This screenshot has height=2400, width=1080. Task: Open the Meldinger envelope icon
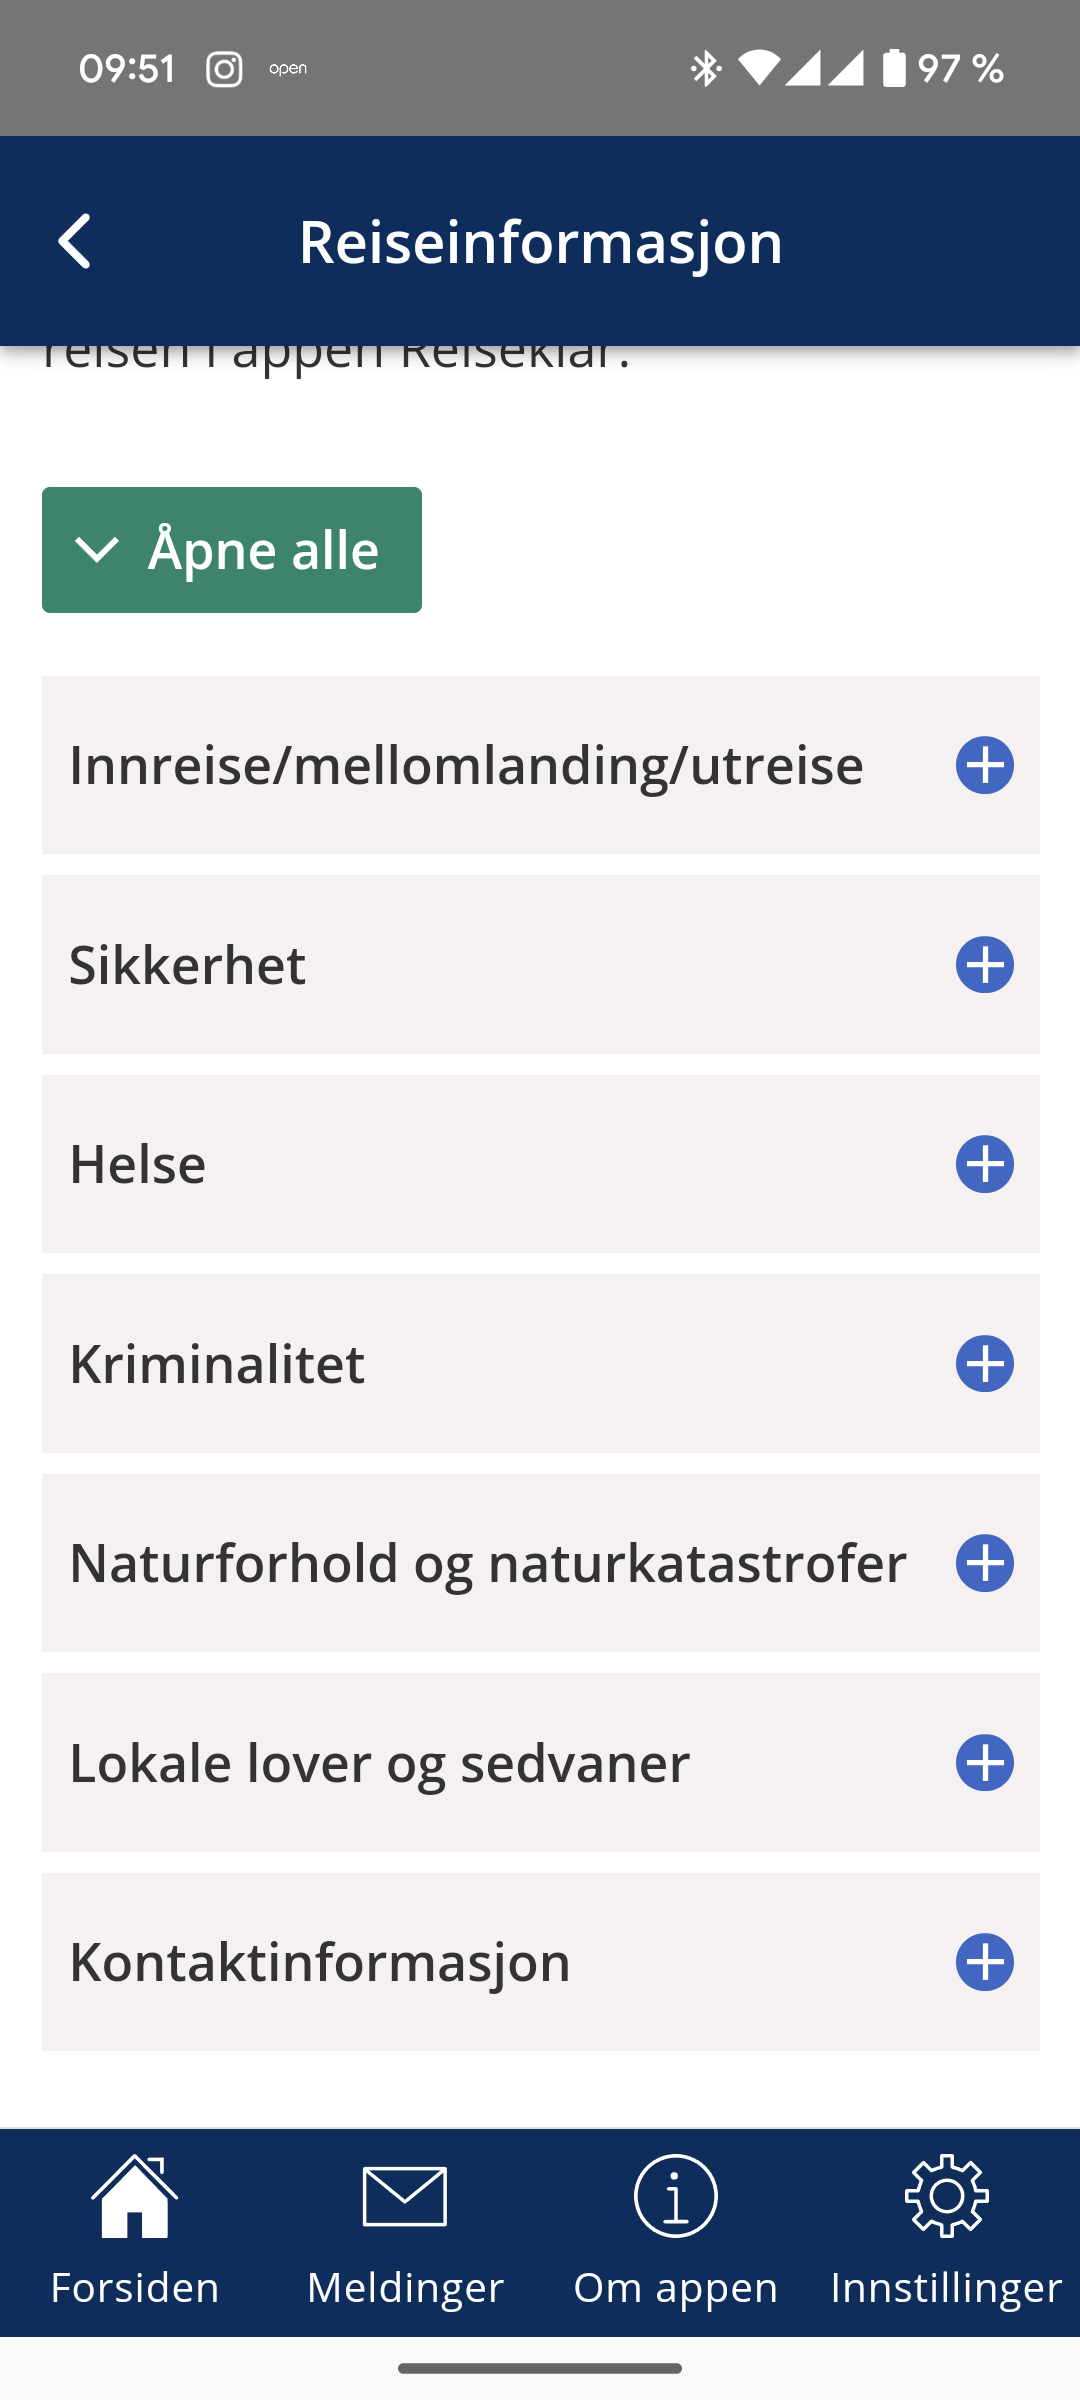pyautogui.click(x=405, y=2196)
